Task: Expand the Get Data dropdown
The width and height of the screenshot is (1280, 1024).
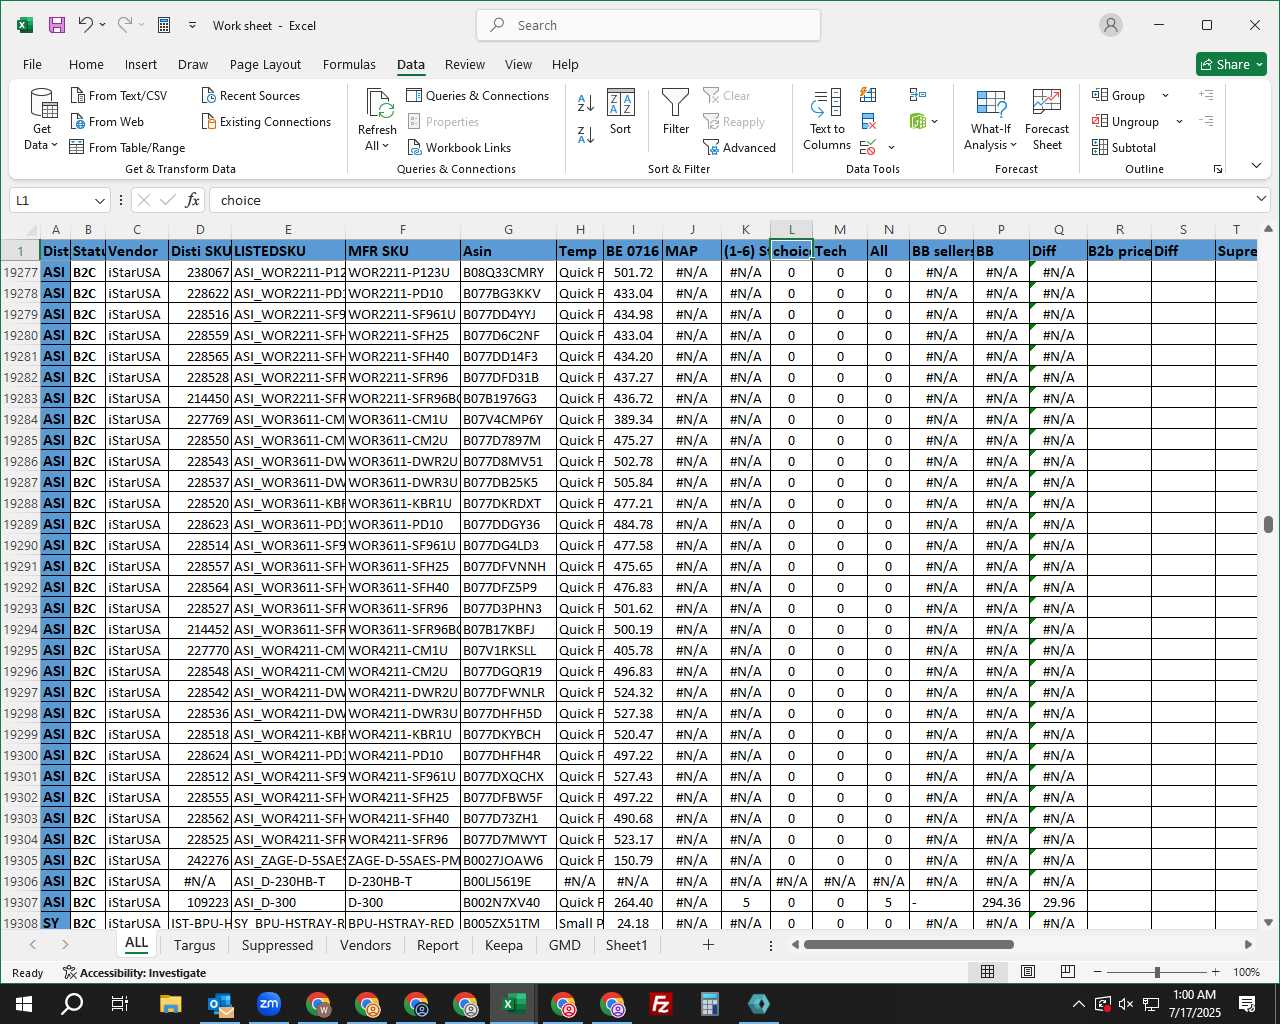Action: pos(42,137)
